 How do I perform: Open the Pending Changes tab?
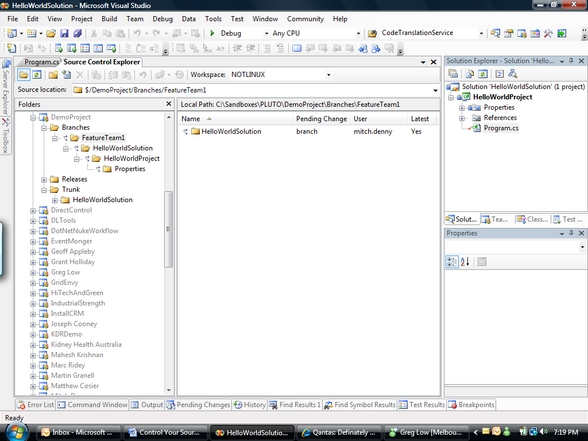pyautogui.click(x=198, y=405)
